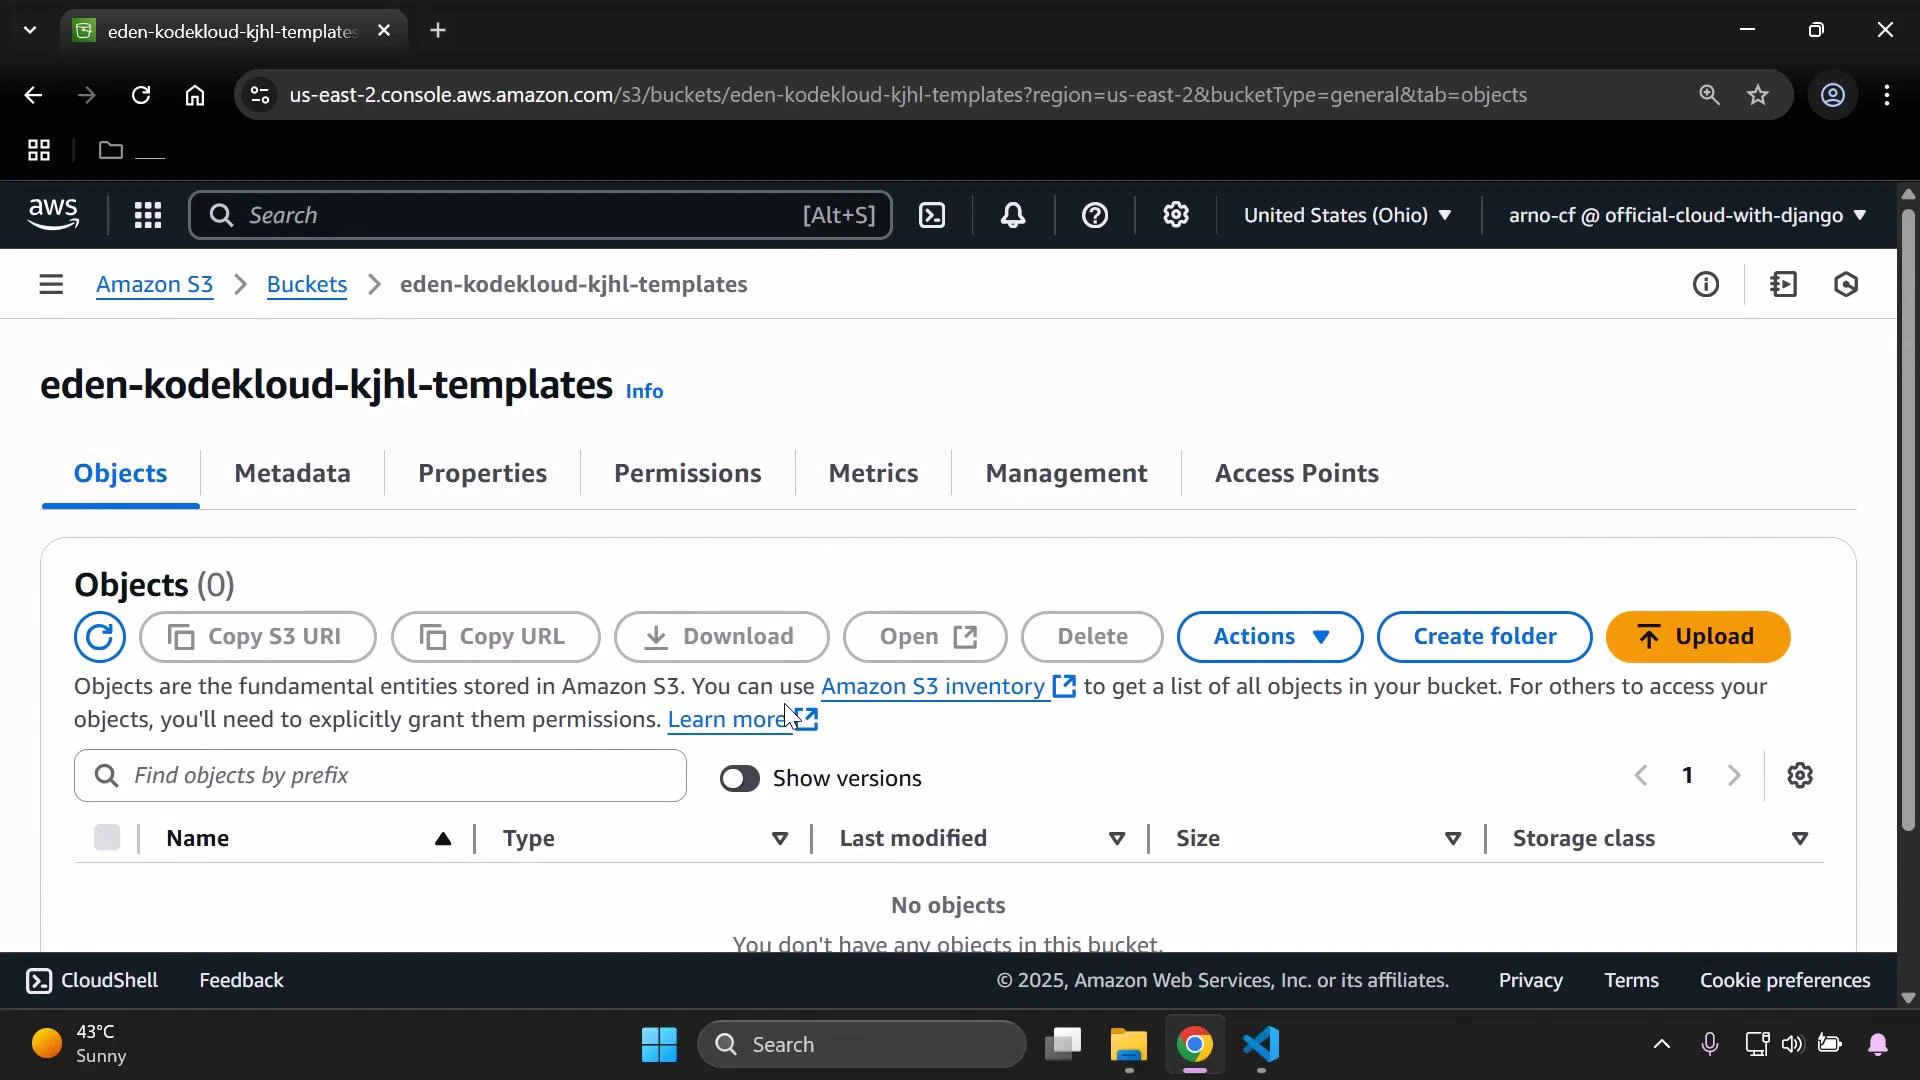Open the Actions dropdown
This screenshot has height=1080, width=1920.
(1269, 637)
